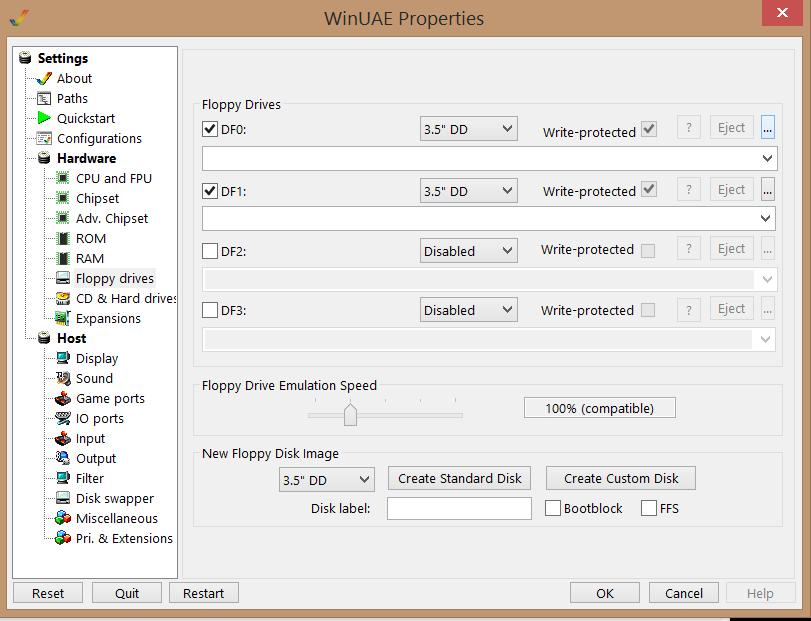Click the ROM chip icon
Viewport: 811px width, 621px height.
63,238
